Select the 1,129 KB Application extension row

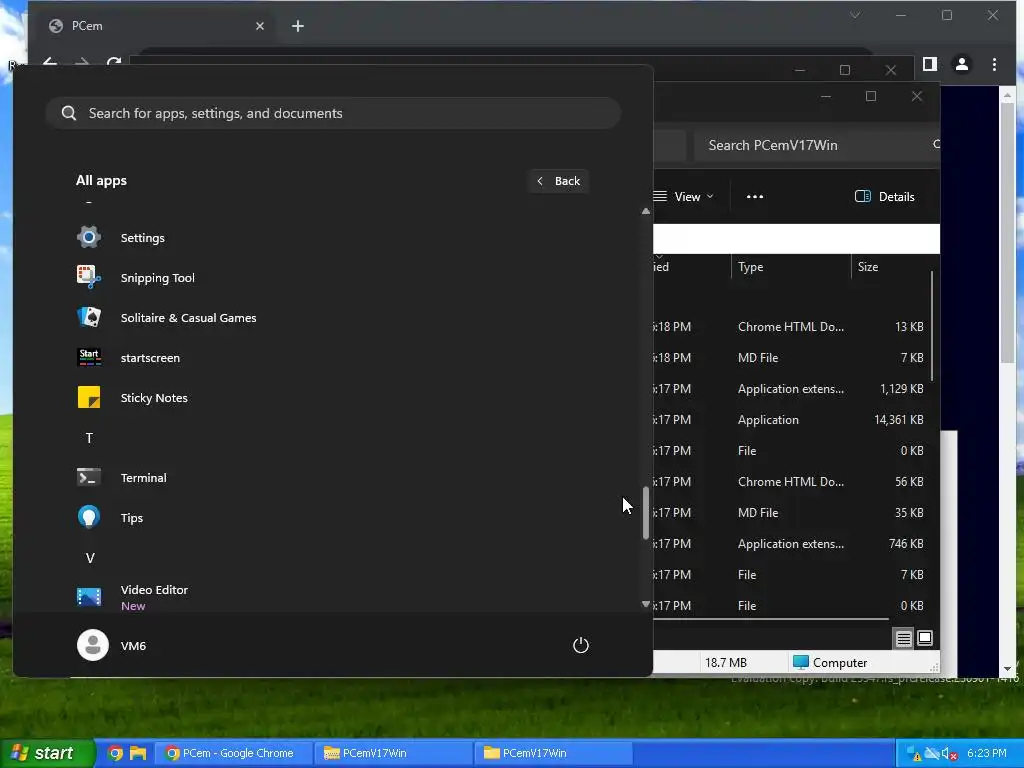point(792,389)
